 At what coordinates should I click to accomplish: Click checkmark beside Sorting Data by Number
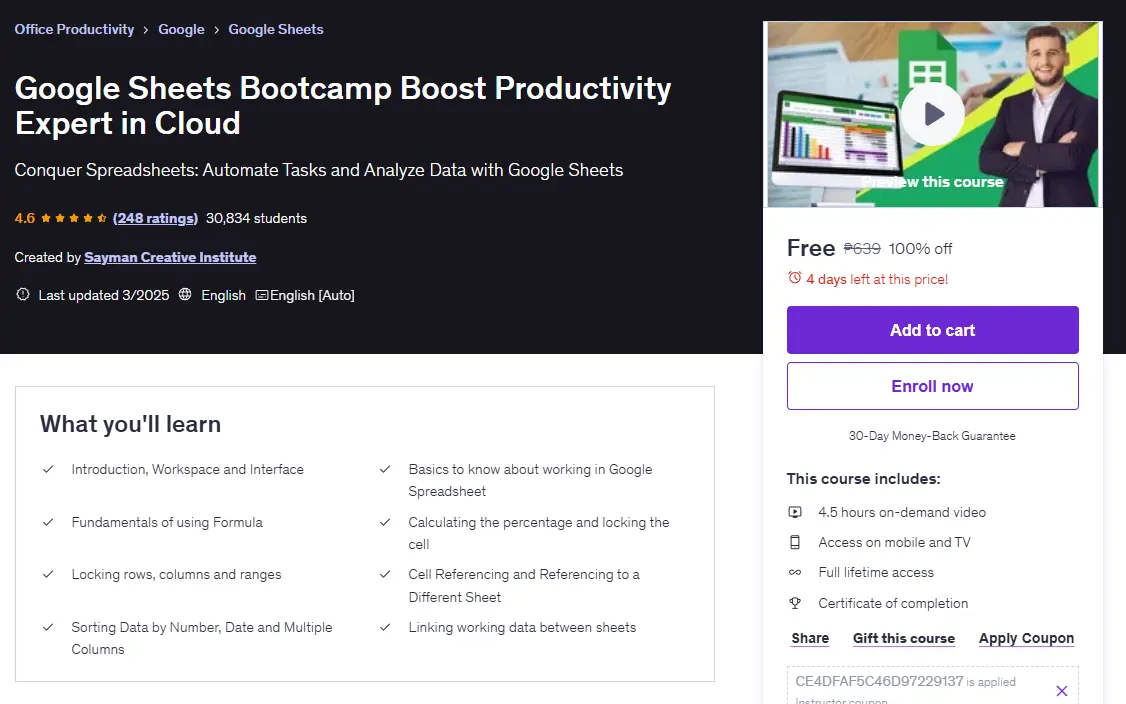point(48,627)
